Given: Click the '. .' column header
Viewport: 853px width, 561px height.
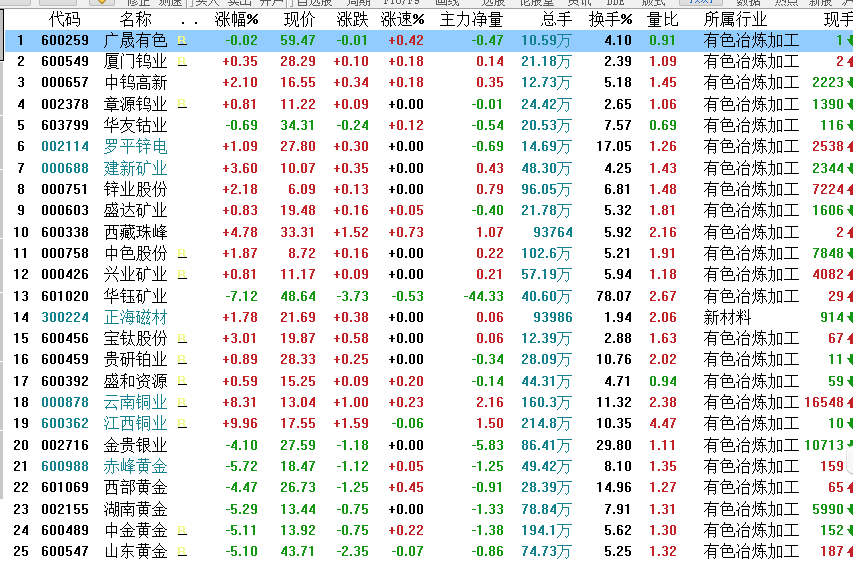Looking at the screenshot, I should pyautogui.click(x=189, y=23).
